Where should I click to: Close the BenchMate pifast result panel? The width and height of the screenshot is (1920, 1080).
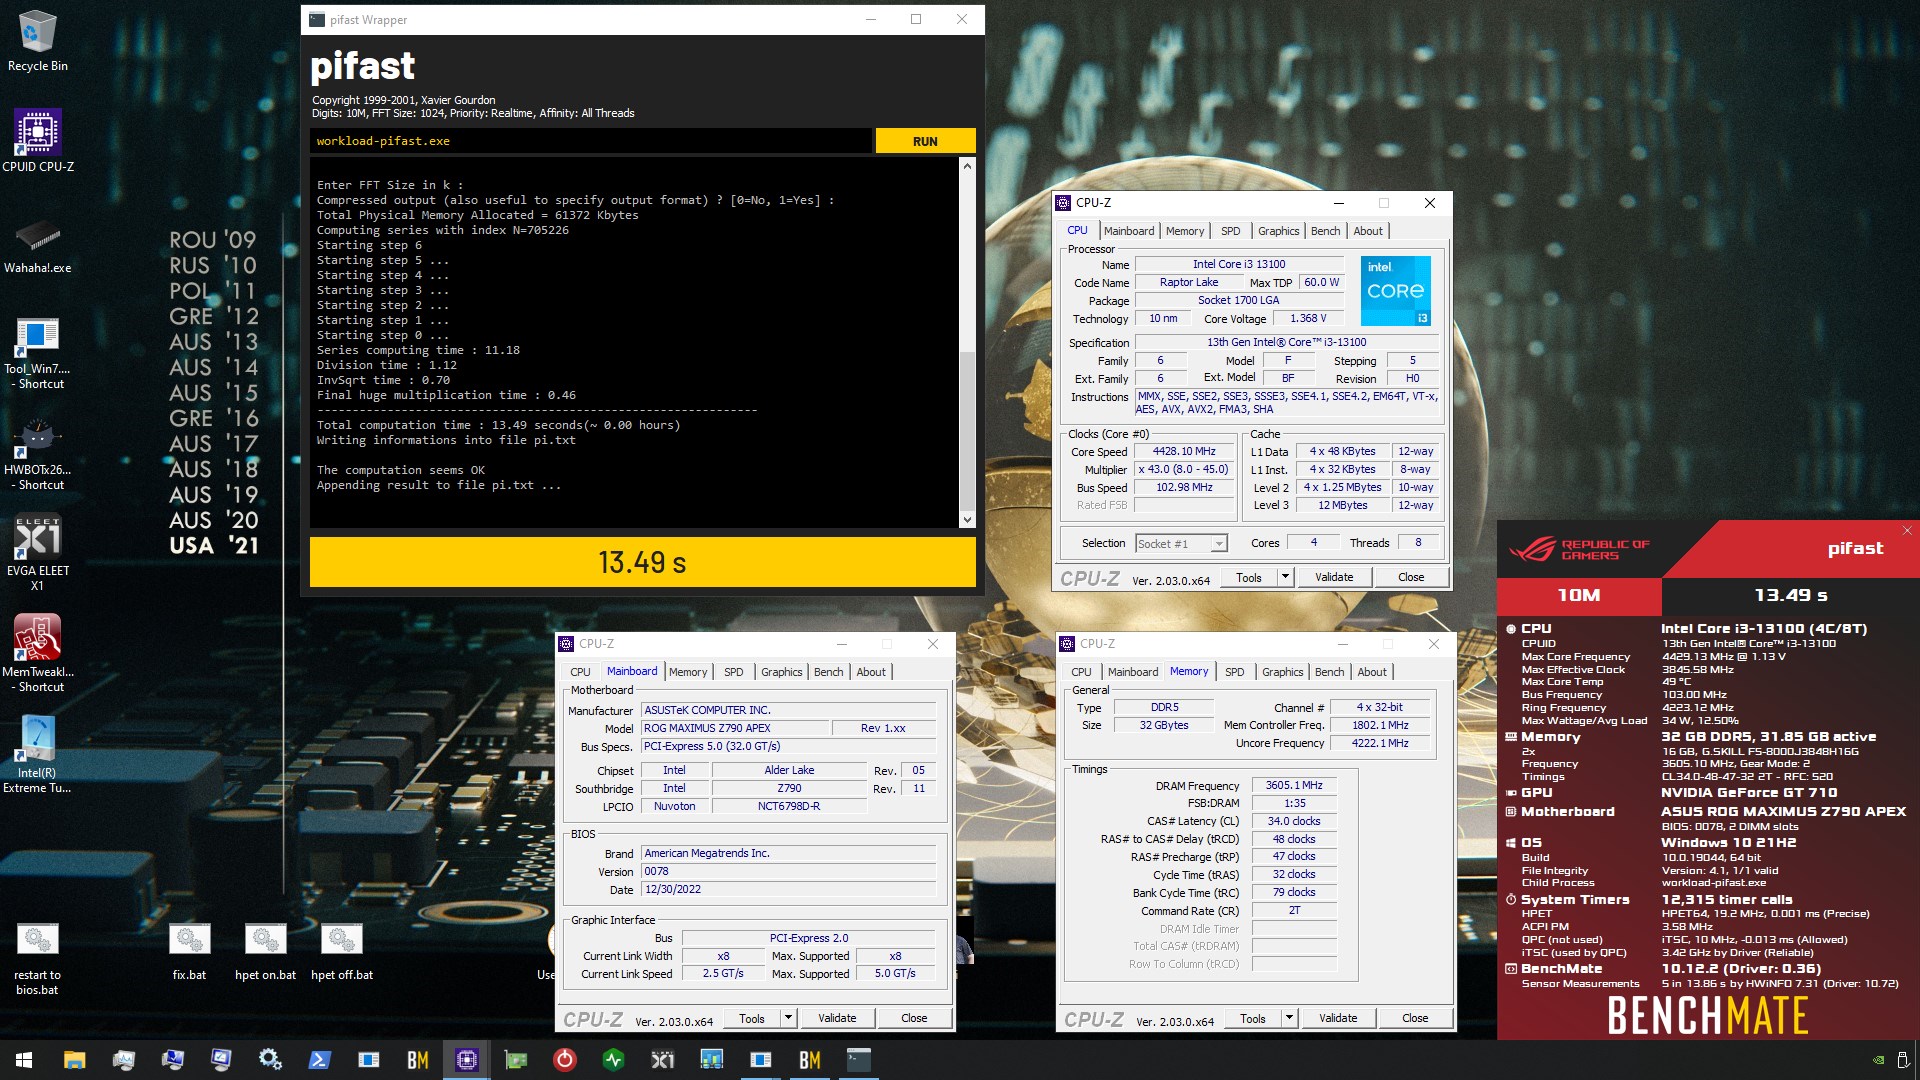tap(1907, 530)
